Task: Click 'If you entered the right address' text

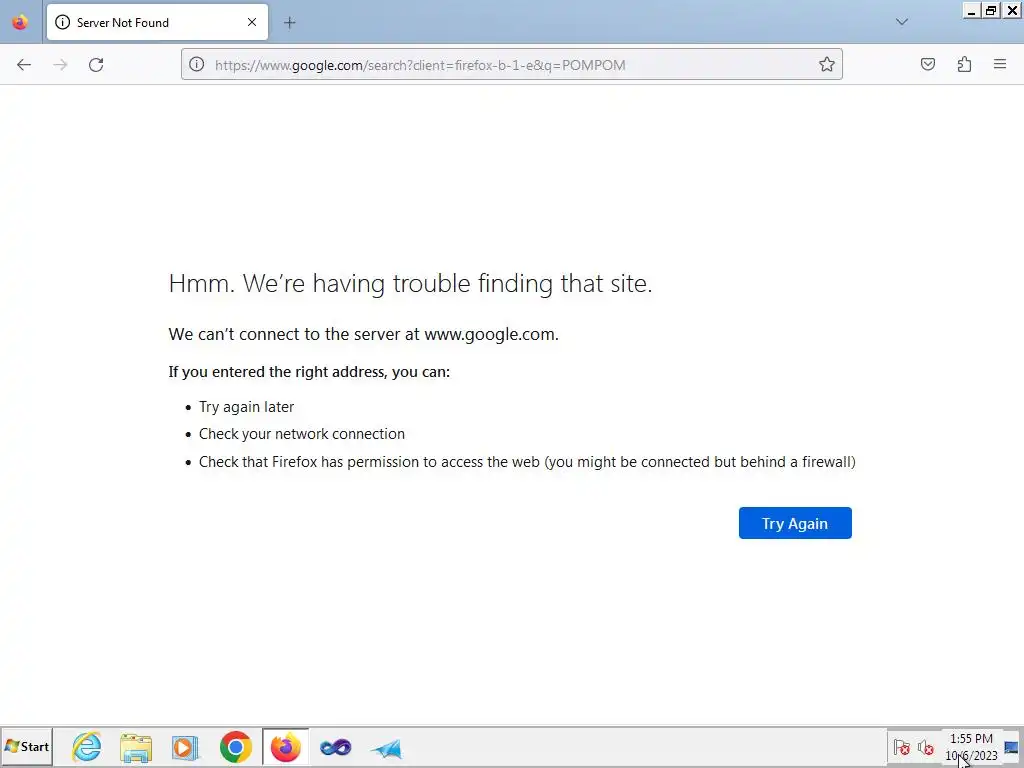Action: 309,372
